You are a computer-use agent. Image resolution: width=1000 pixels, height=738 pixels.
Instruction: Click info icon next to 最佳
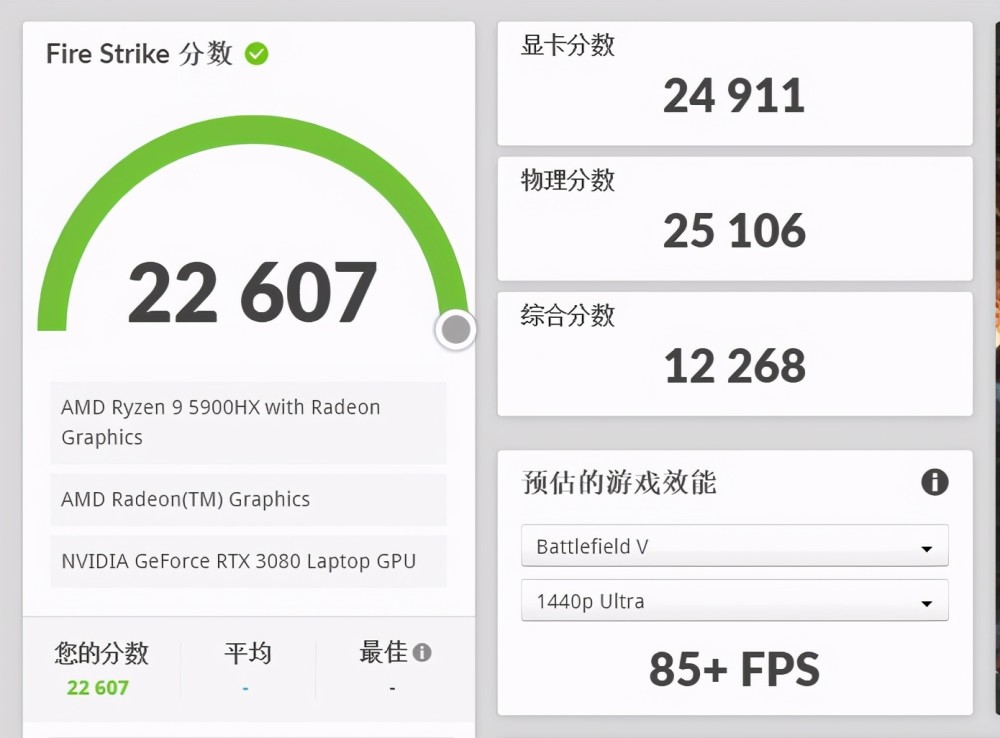[422, 653]
